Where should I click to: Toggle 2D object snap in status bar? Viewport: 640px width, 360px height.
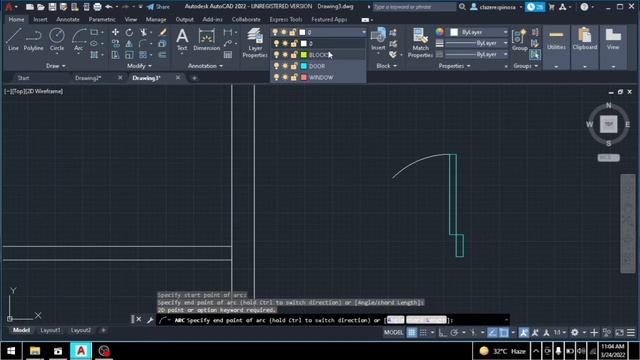tap(504, 333)
